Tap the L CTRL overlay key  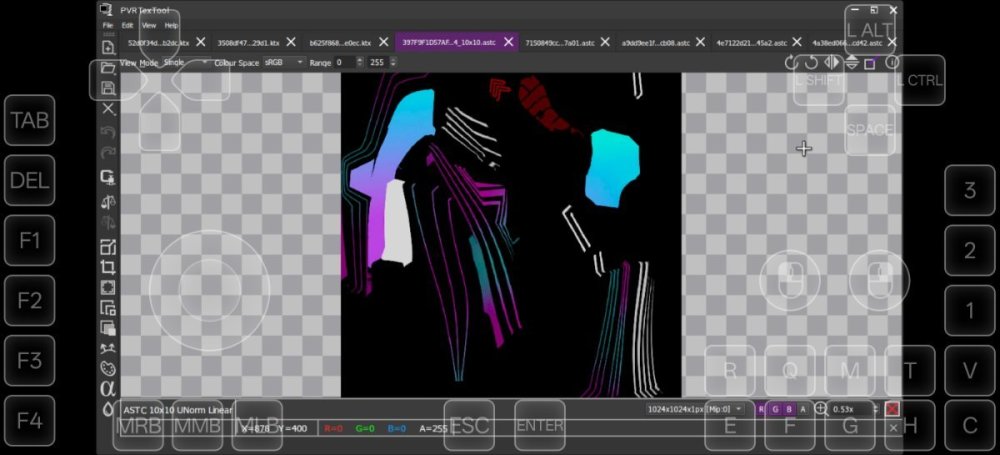(x=919, y=80)
